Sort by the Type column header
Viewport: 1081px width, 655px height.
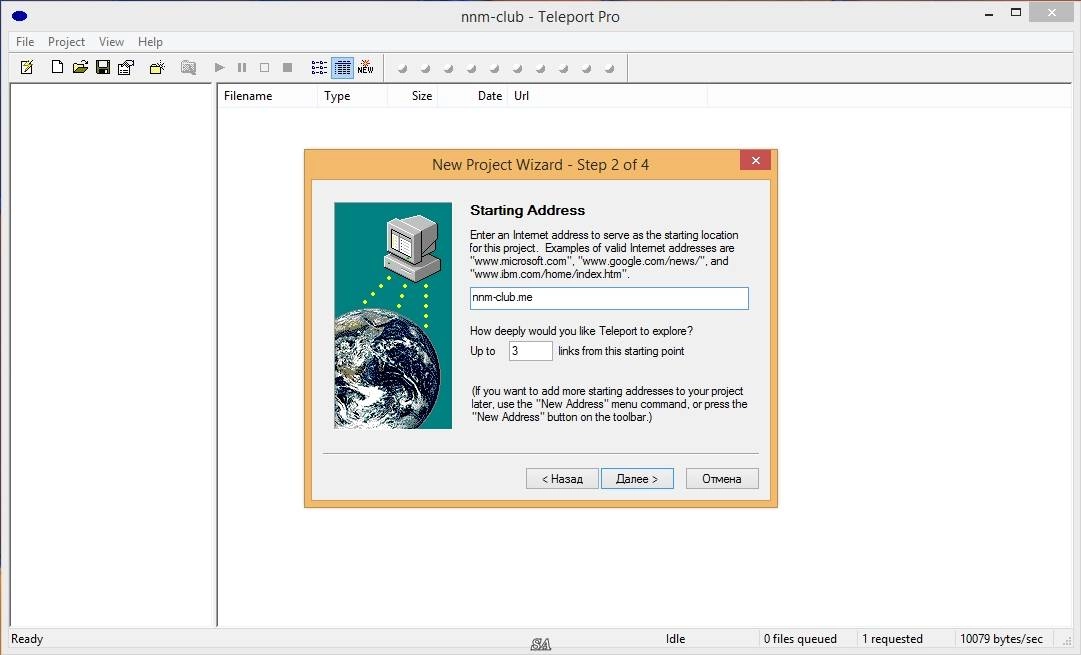coord(353,96)
